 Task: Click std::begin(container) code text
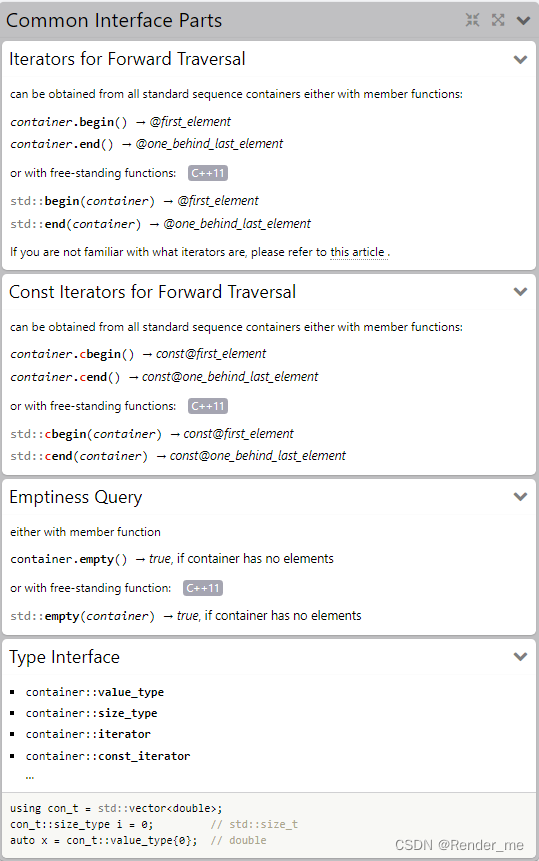tap(82, 201)
